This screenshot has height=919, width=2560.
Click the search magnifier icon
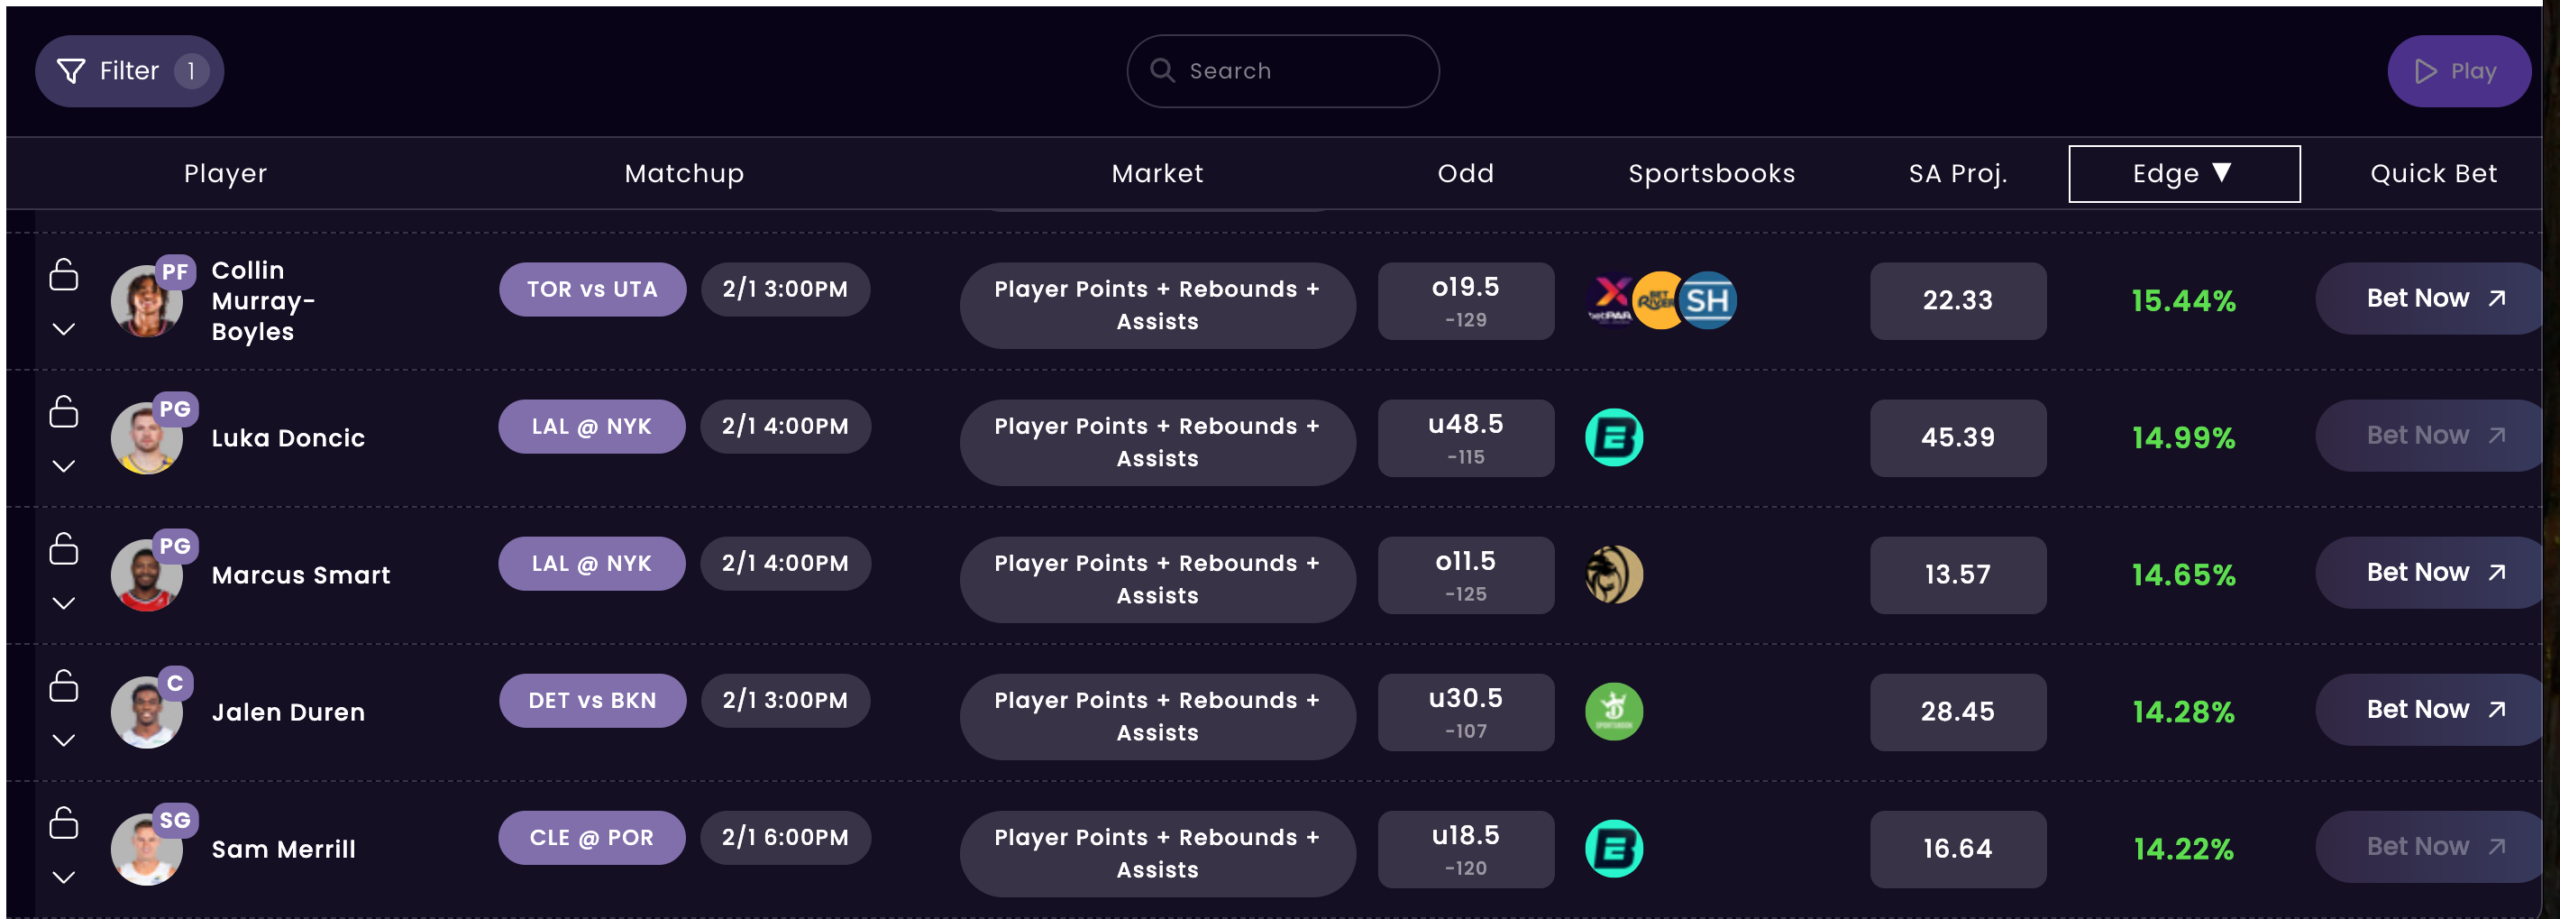click(1161, 71)
